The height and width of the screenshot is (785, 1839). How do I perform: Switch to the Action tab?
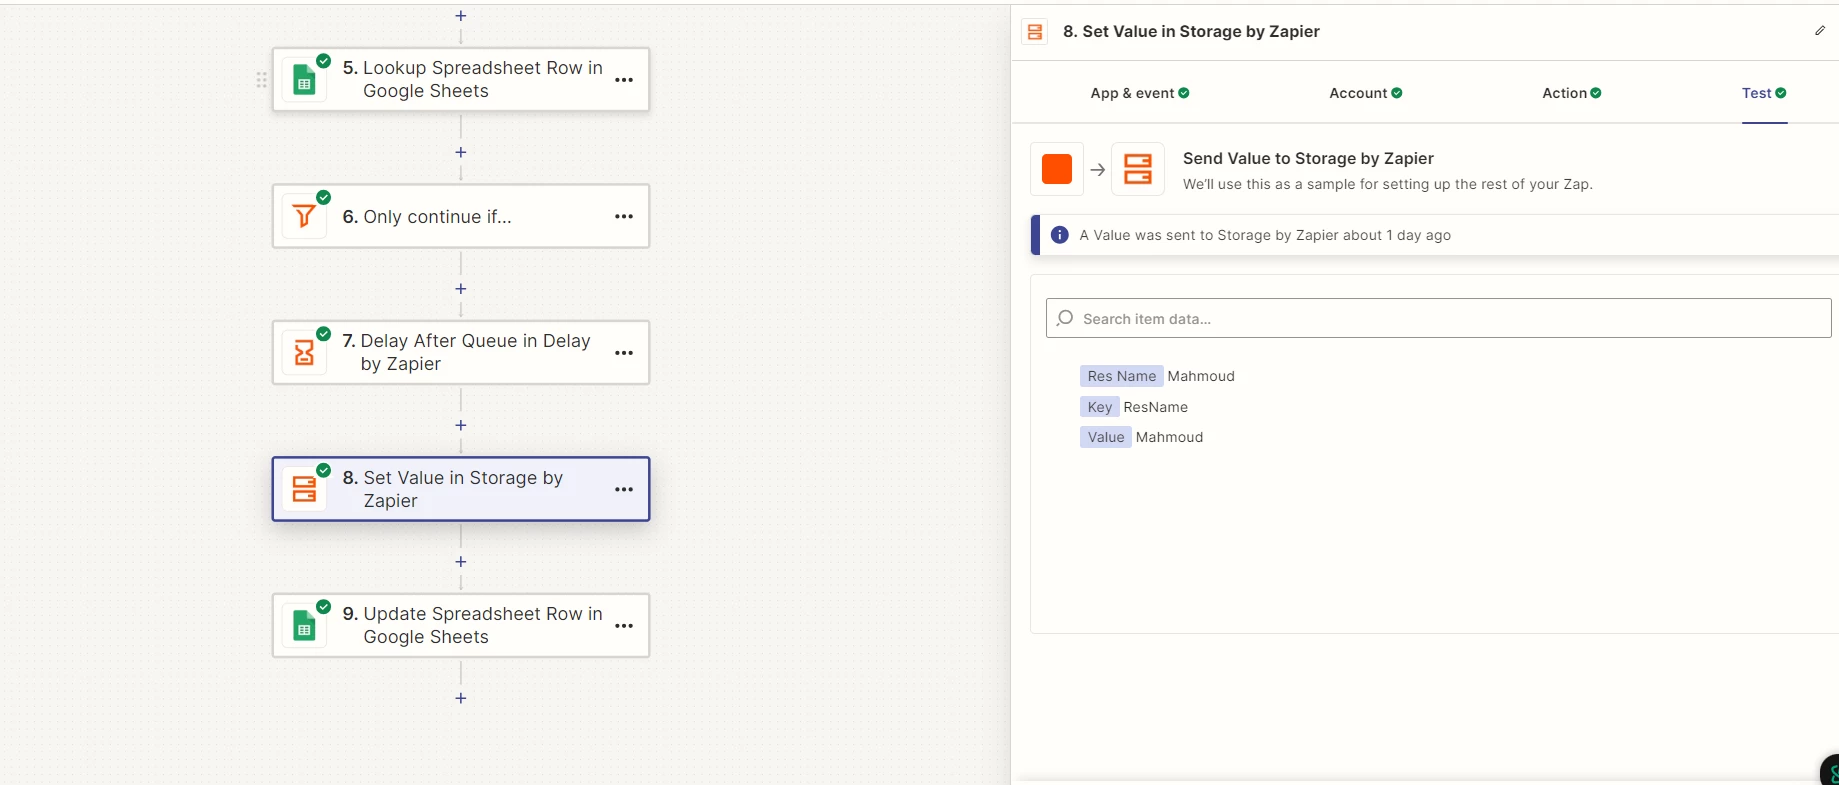pyautogui.click(x=1572, y=93)
